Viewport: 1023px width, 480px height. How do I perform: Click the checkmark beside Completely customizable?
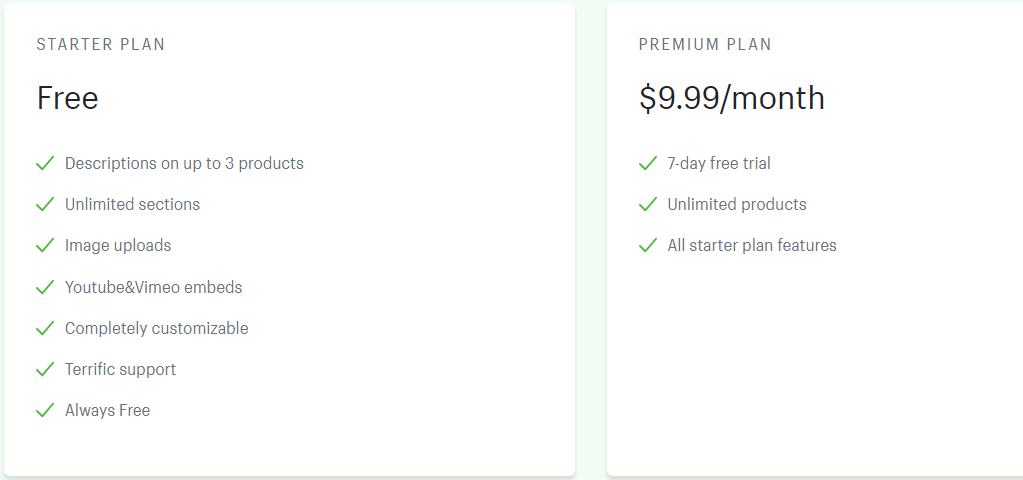click(45, 328)
